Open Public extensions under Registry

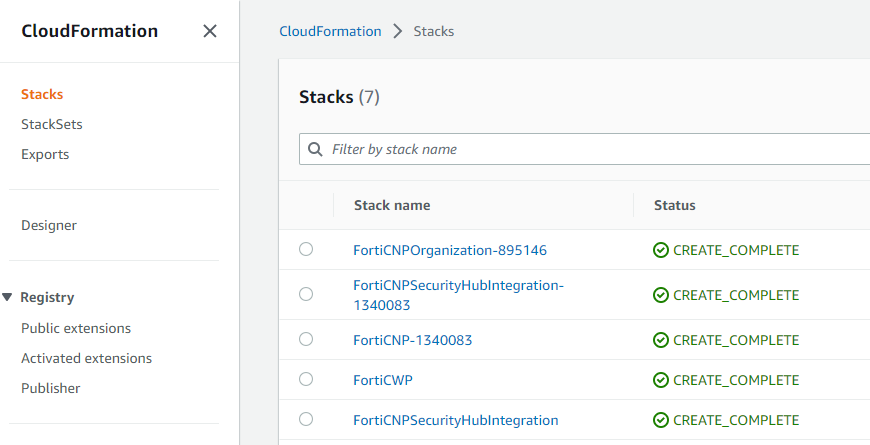coord(76,328)
